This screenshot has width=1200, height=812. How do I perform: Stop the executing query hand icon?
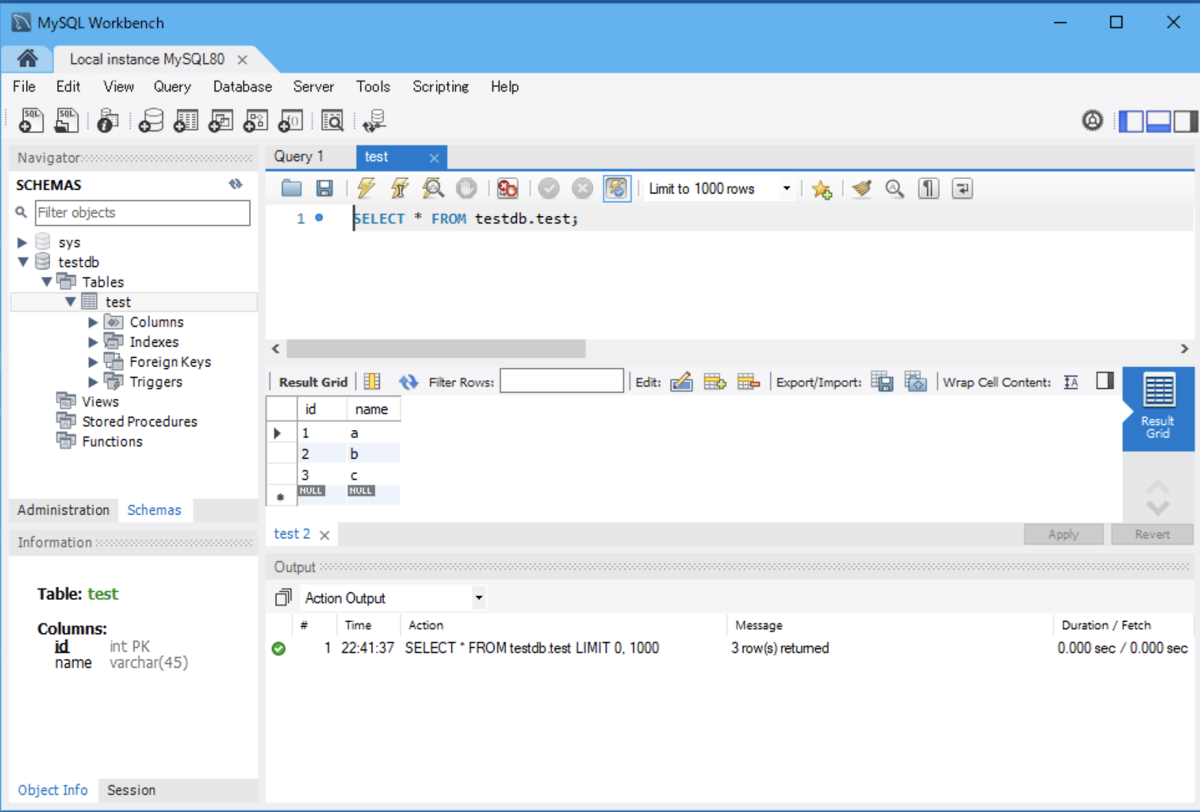pos(466,188)
